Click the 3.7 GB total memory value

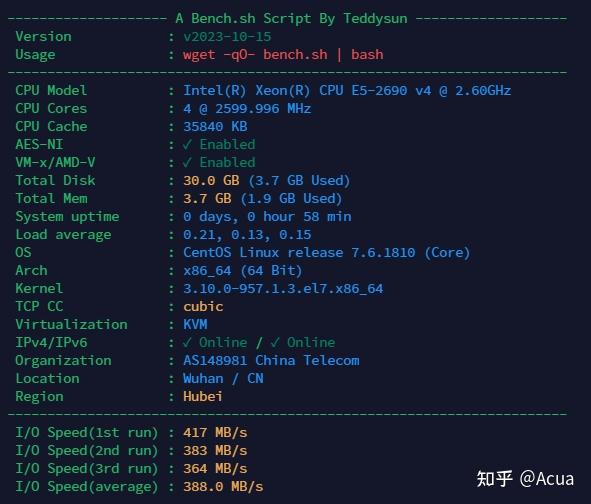point(207,198)
